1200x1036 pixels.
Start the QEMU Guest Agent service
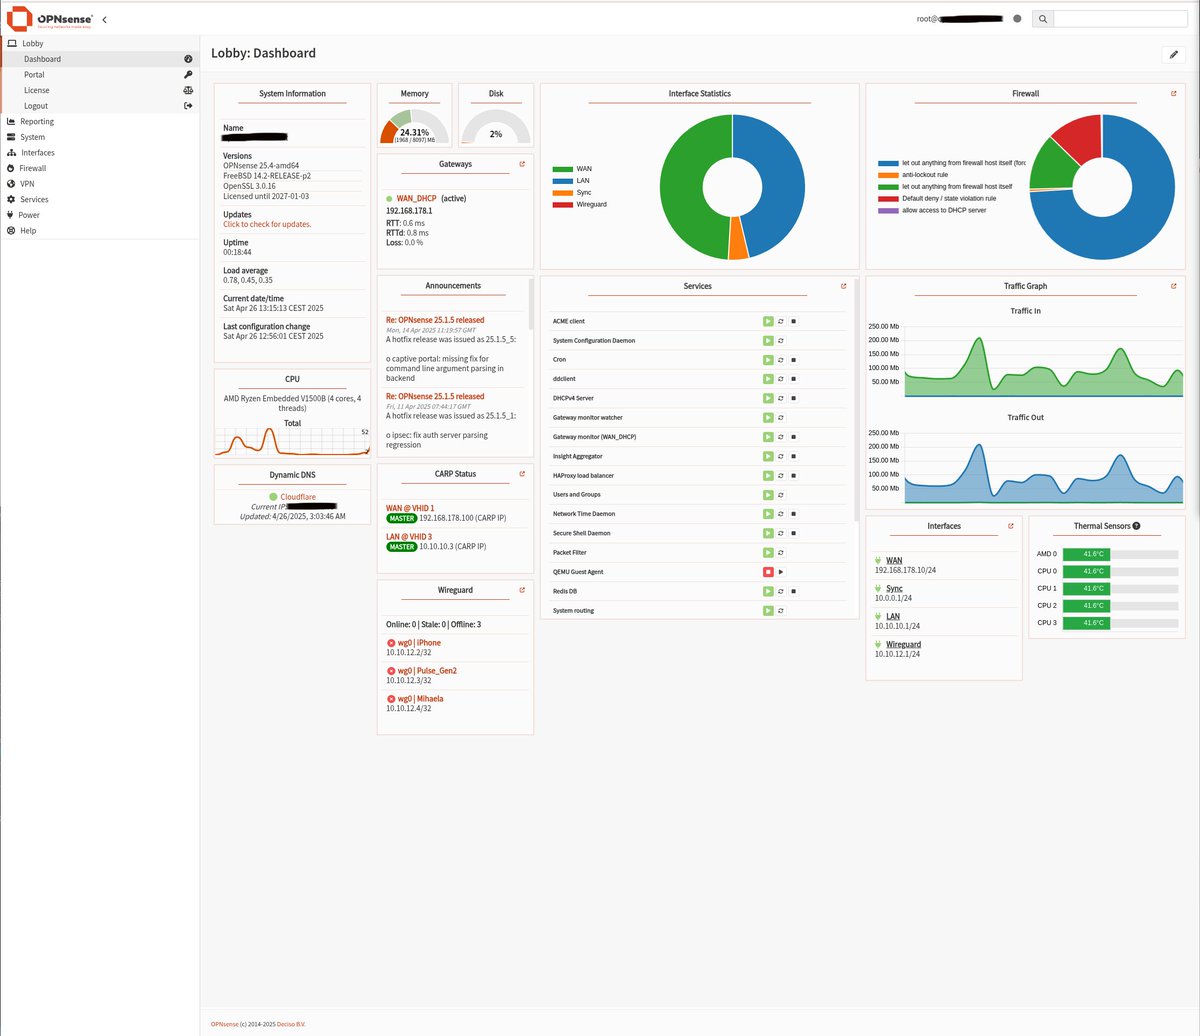coord(781,572)
